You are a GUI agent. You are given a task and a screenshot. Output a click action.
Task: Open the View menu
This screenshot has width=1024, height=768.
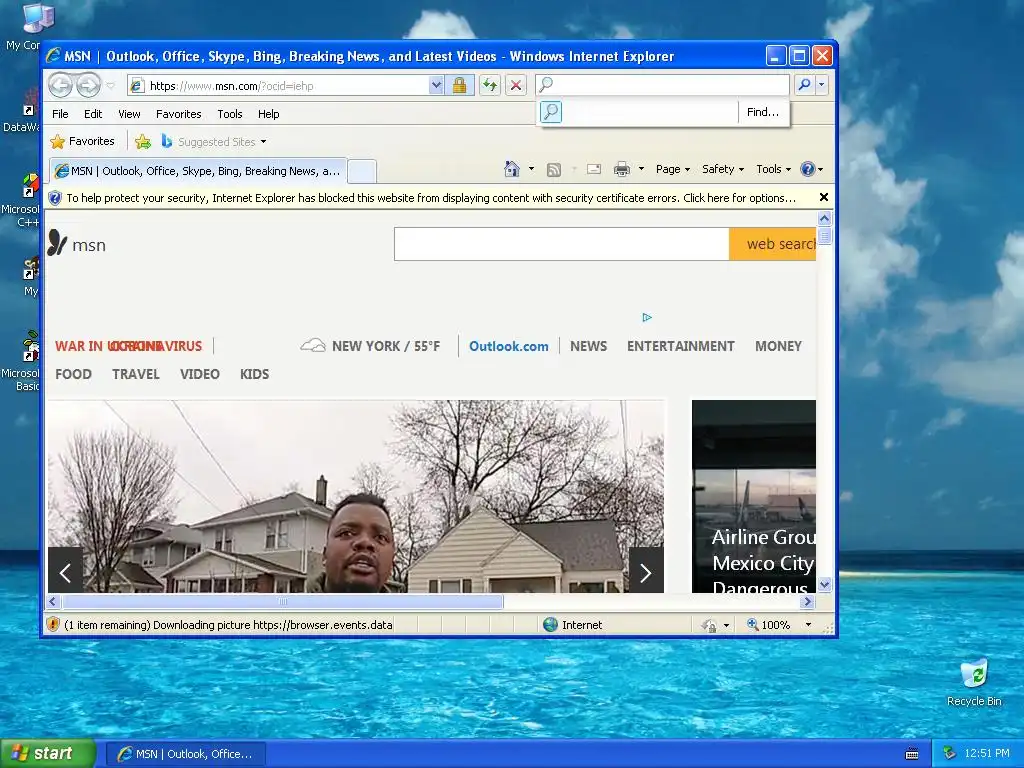click(x=129, y=114)
